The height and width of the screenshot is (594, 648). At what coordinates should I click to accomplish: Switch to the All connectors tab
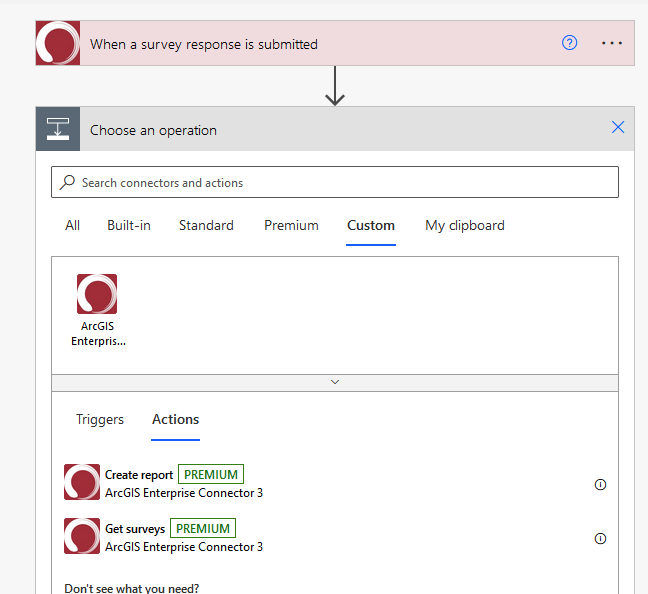click(x=72, y=225)
